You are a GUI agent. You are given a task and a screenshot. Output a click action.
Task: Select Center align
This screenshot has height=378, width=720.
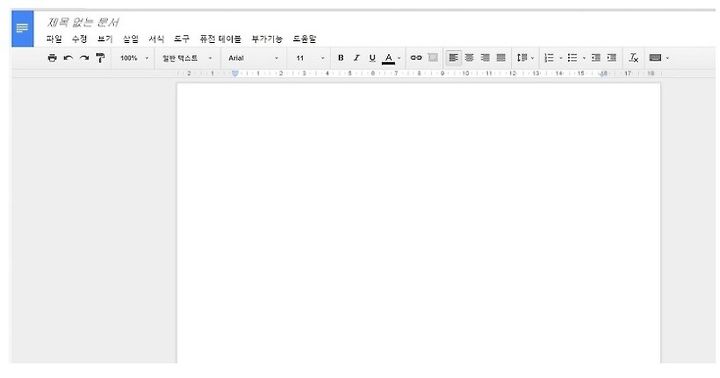click(469, 58)
